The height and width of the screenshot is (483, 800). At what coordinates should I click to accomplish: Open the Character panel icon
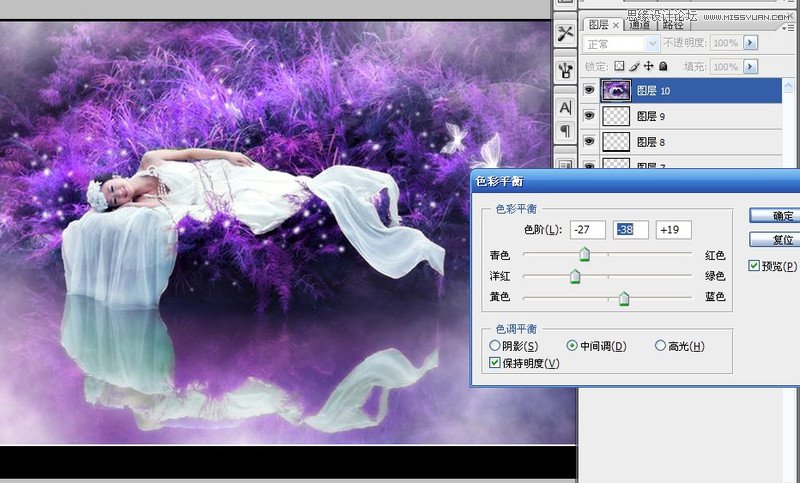pyautogui.click(x=565, y=108)
